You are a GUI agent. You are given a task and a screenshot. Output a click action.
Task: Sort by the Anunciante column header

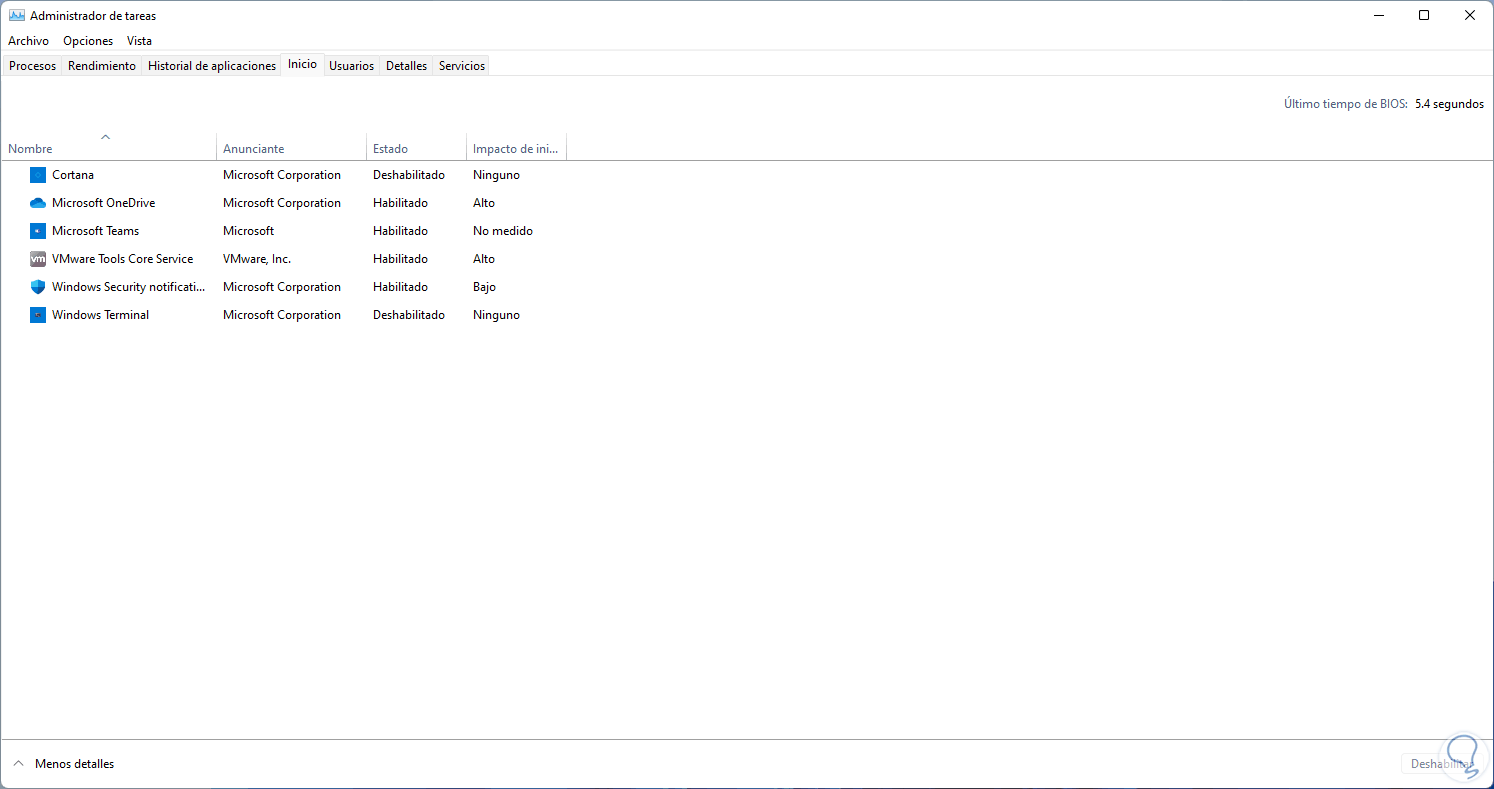(x=291, y=146)
